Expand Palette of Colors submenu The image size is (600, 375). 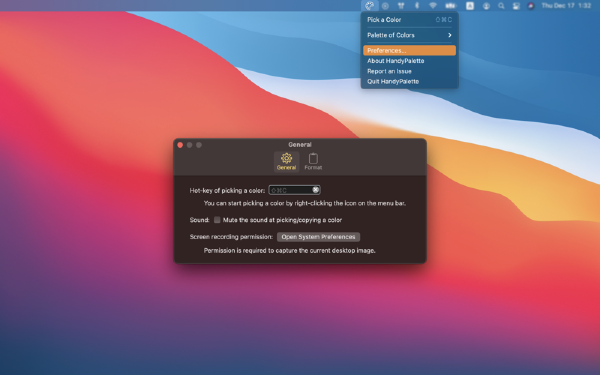point(409,35)
